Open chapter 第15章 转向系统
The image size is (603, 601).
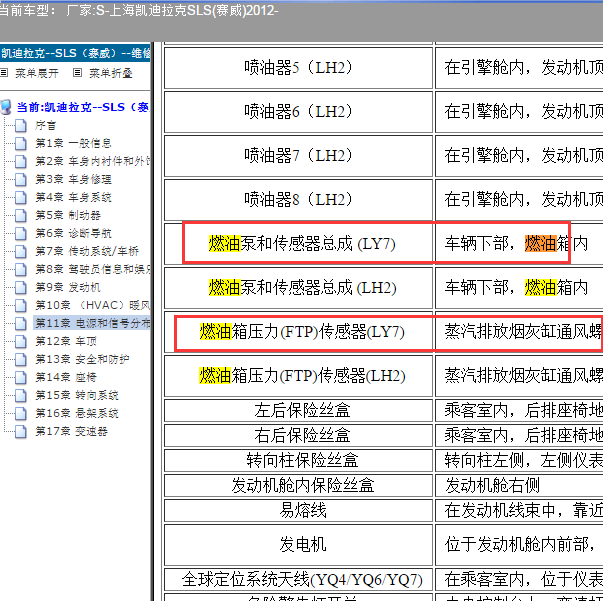click(77, 395)
